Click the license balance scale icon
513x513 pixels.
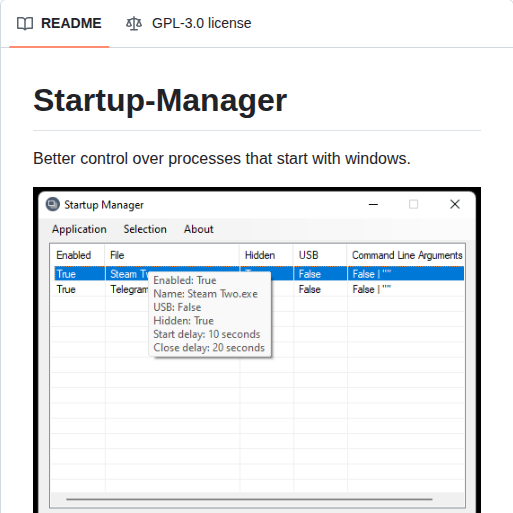pos(134,24)
